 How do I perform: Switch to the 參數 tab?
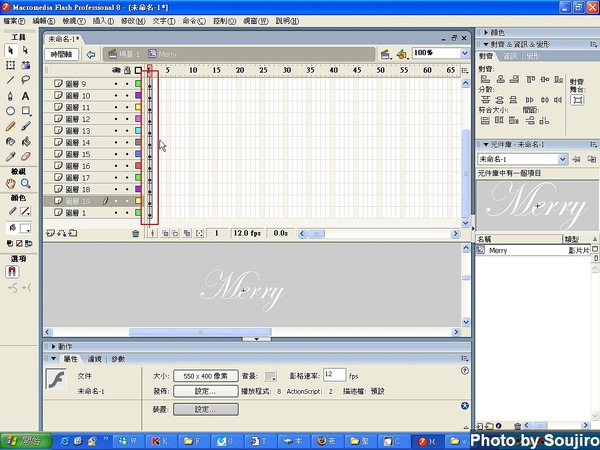[118, 359]
